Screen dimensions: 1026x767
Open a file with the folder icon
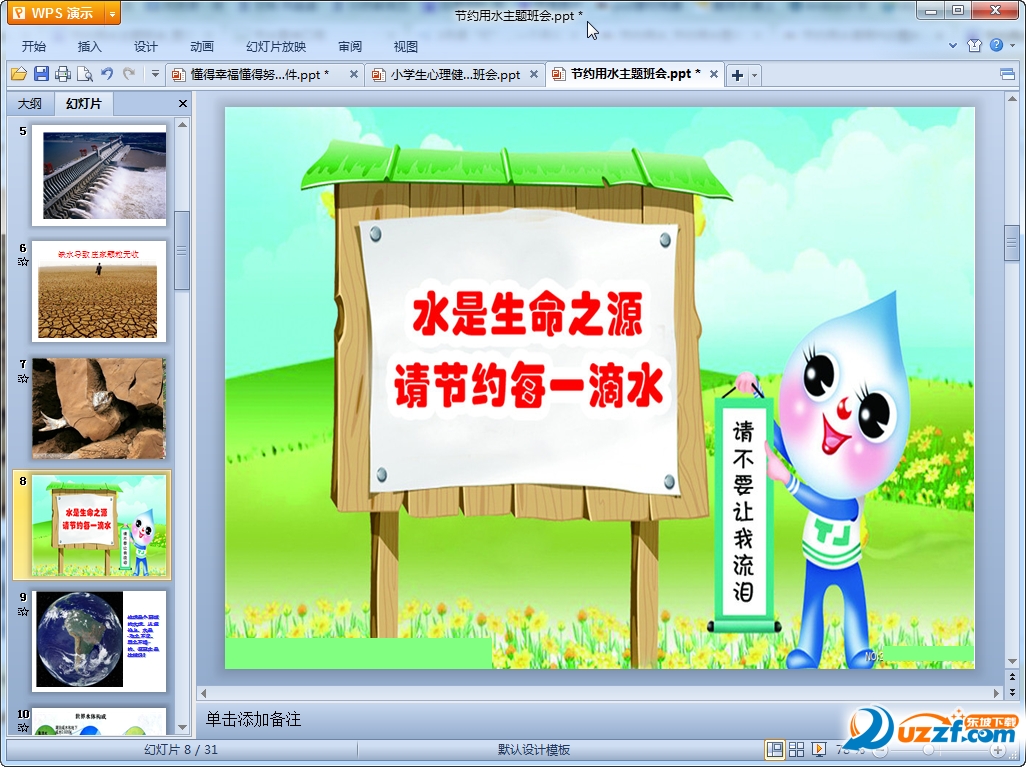(x=18, y=75)
